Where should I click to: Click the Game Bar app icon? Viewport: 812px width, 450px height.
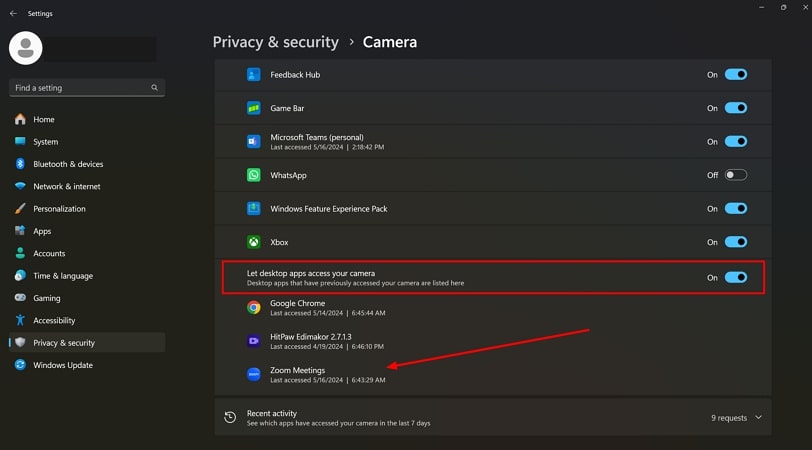pyautogui.click(x=254, y=108)
